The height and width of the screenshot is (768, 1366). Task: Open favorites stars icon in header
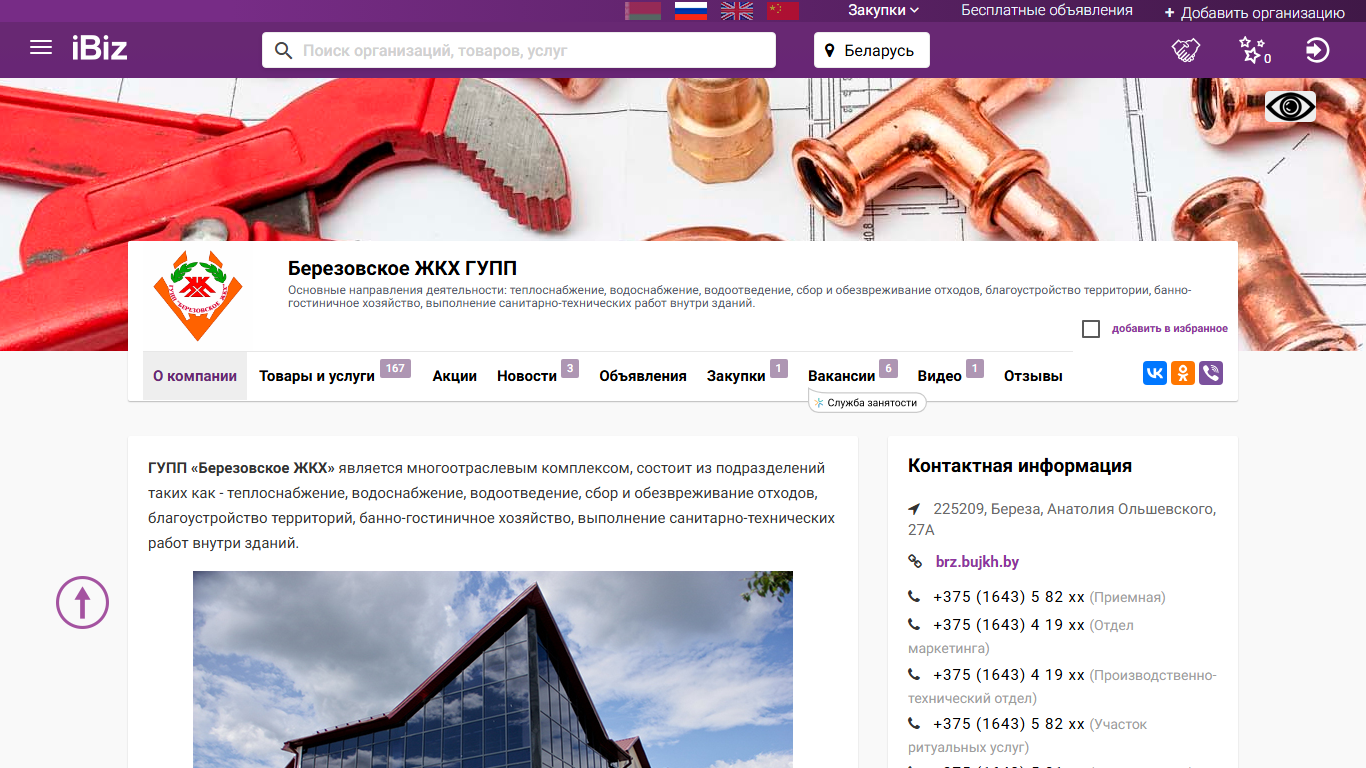1254,50
